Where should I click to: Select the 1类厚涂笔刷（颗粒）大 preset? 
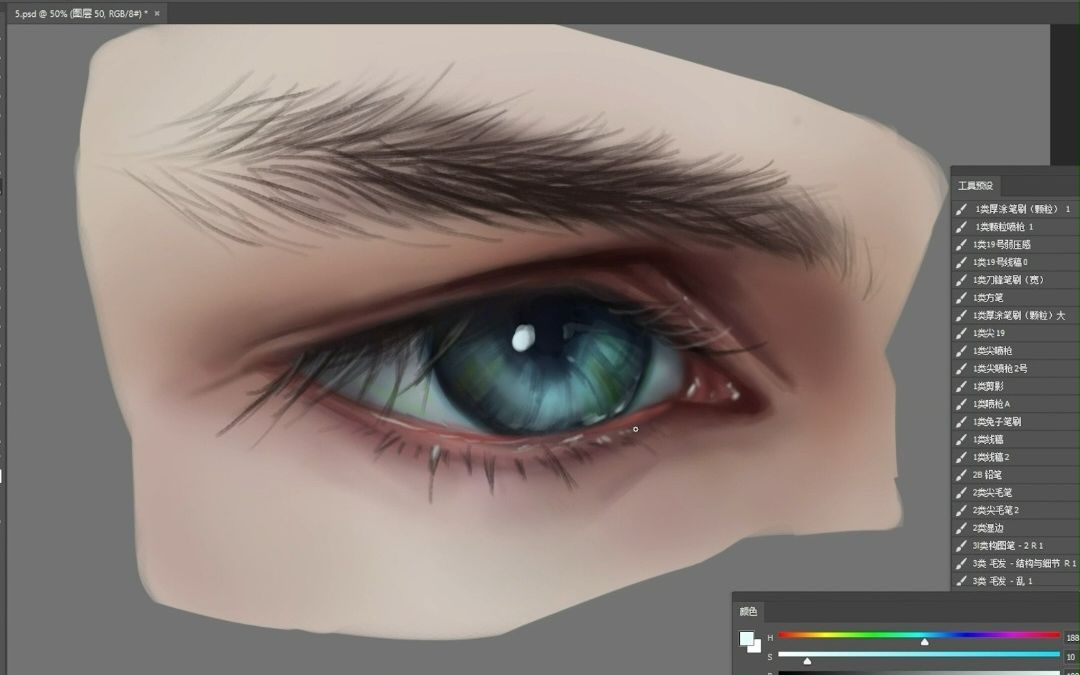click(1016, 315)
